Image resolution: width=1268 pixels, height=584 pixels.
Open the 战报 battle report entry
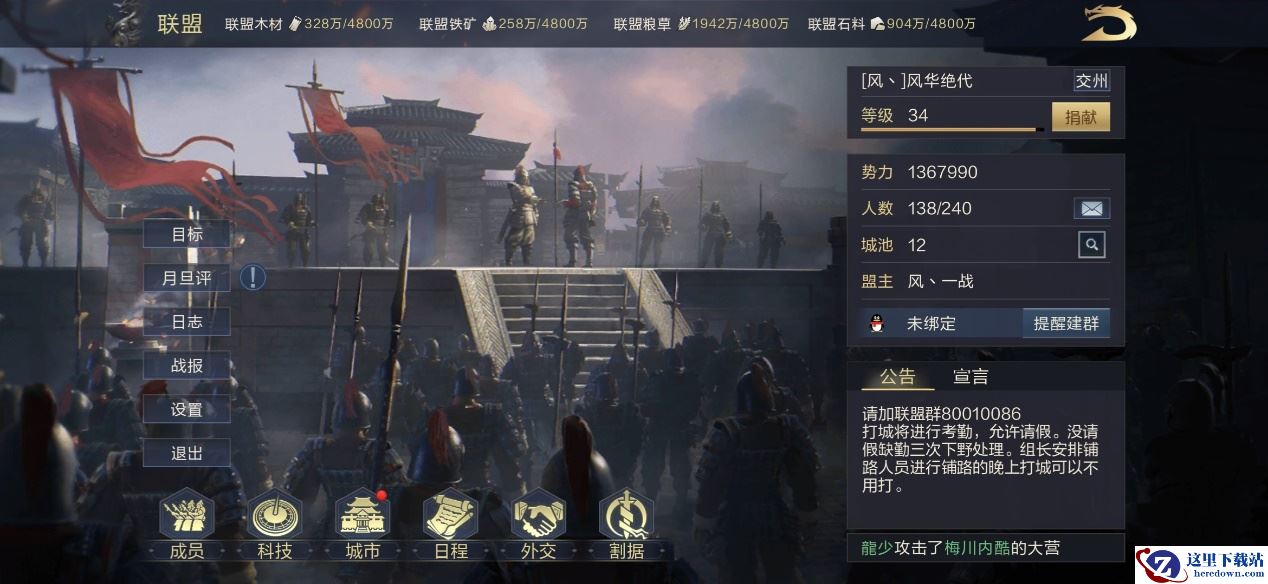click(x=187, y=365)
